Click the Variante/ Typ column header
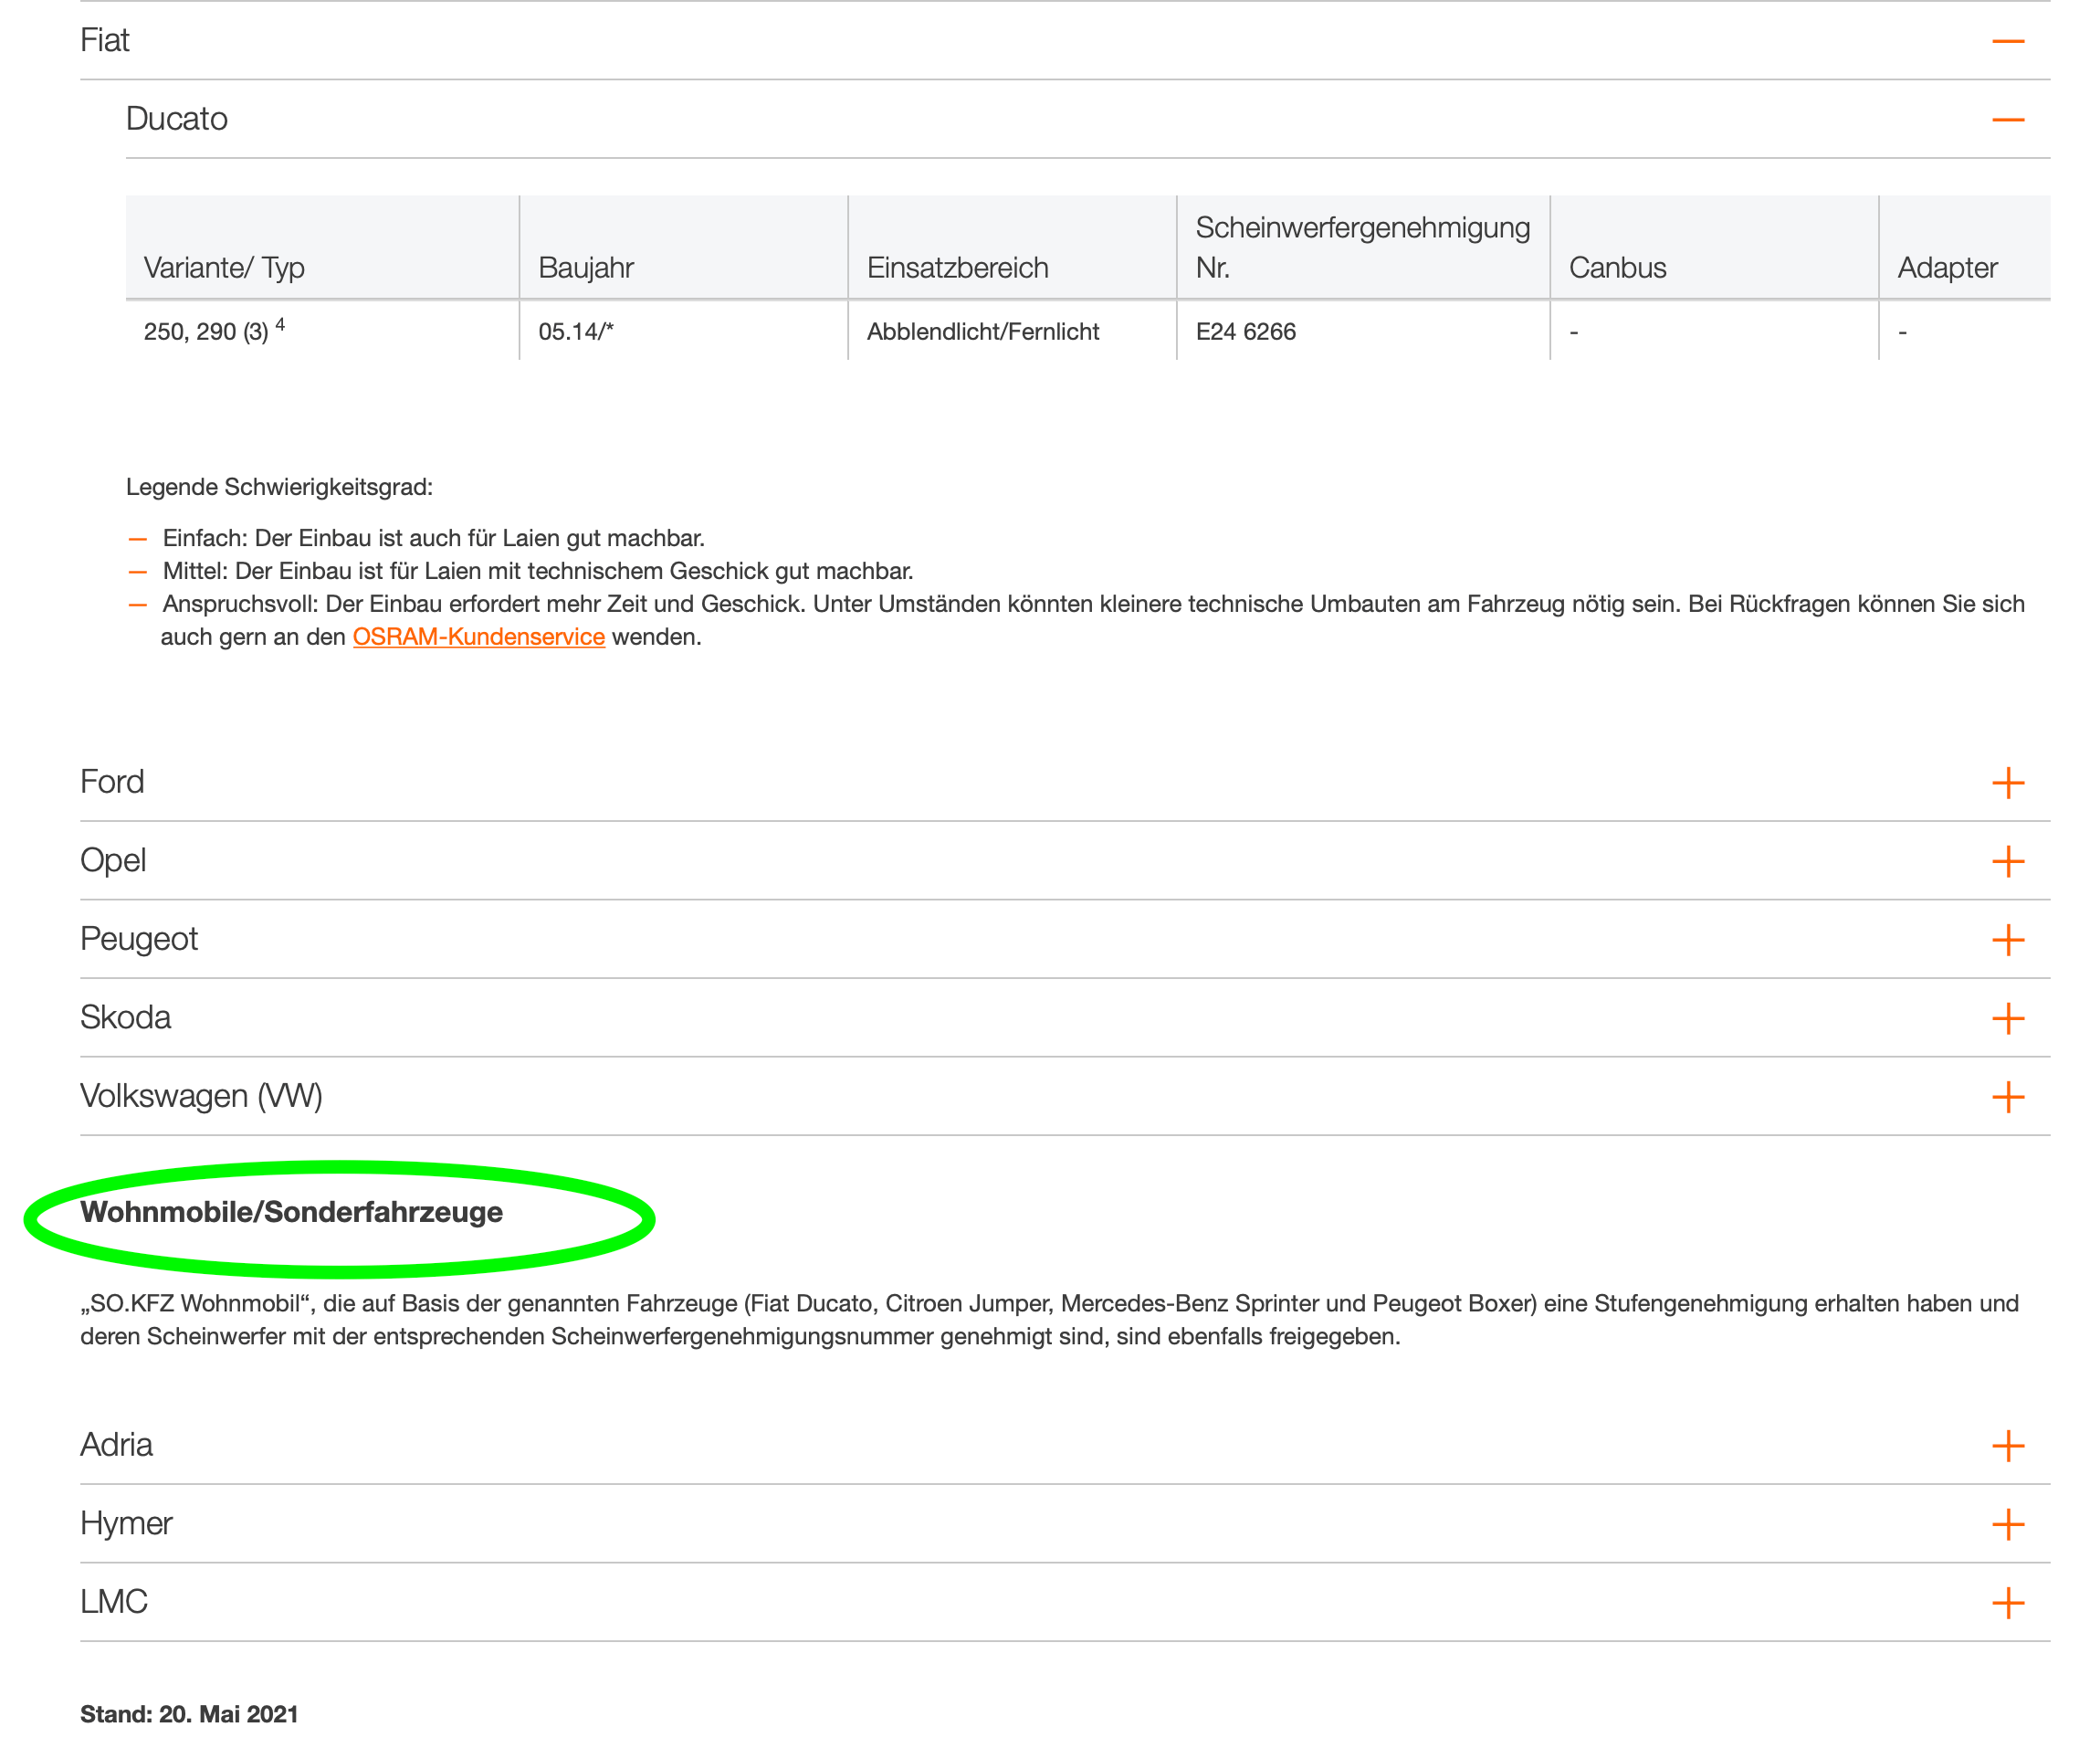The image size is (2100, 1748). (224, 268)
